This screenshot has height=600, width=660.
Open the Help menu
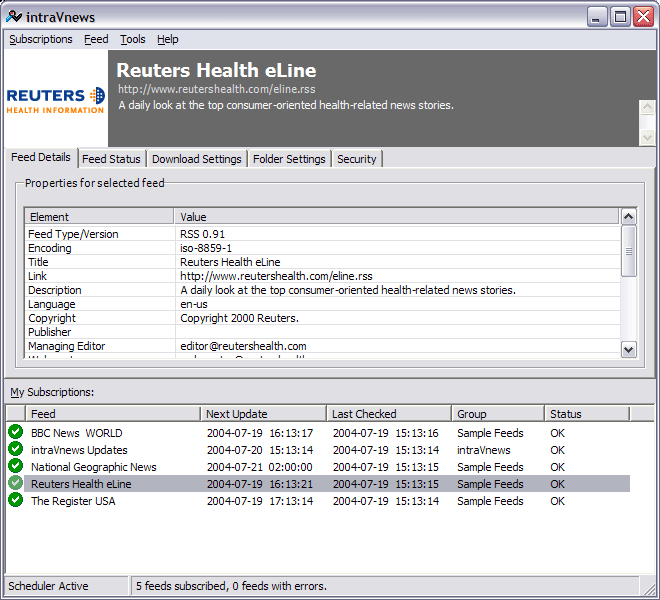coord(168,39)
